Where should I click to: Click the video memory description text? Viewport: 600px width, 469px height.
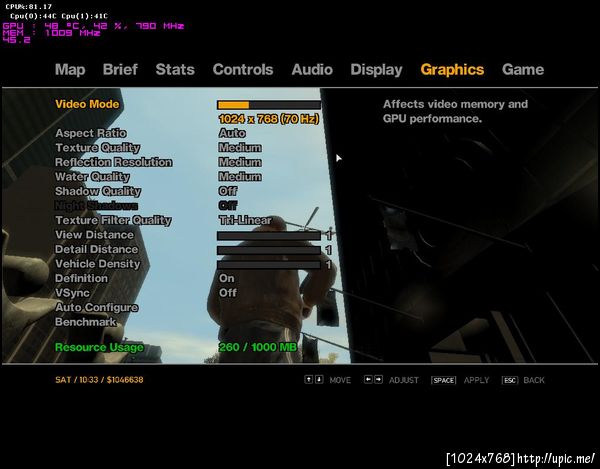(455, 111)
